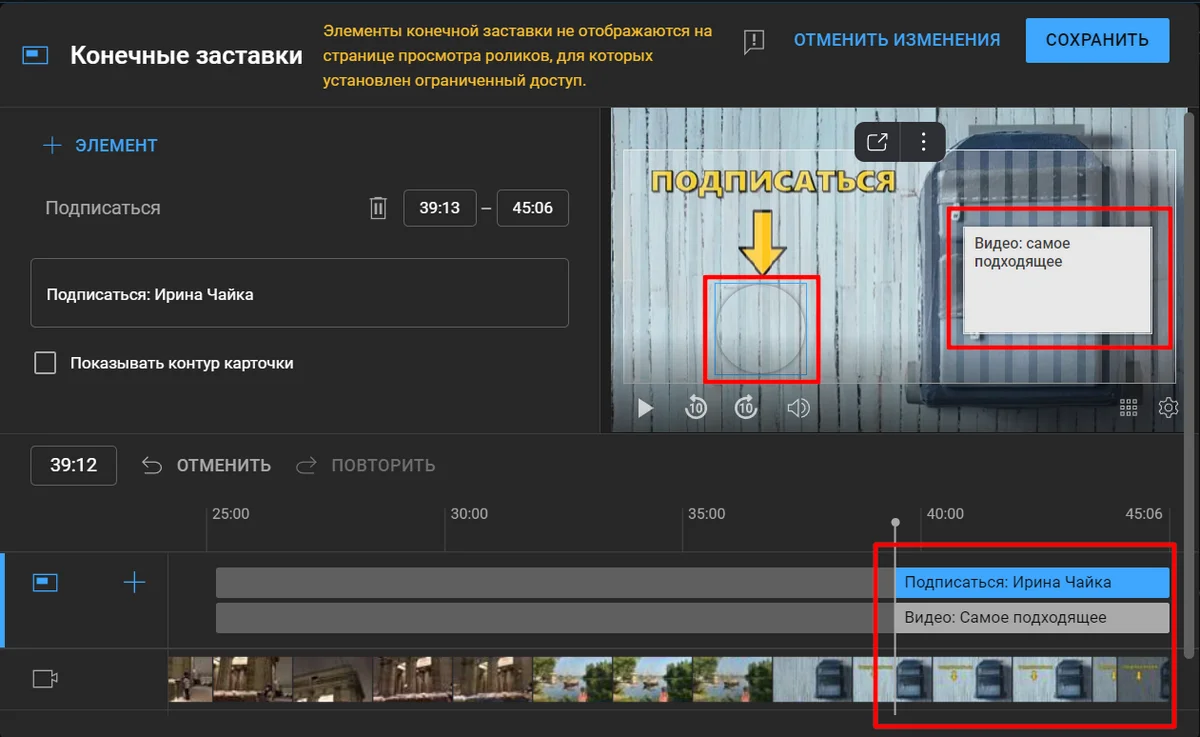This screenshot has height=737, width=1200.
Task: Toggle the grid overlay icon in preview
Action: (1129, 408)
